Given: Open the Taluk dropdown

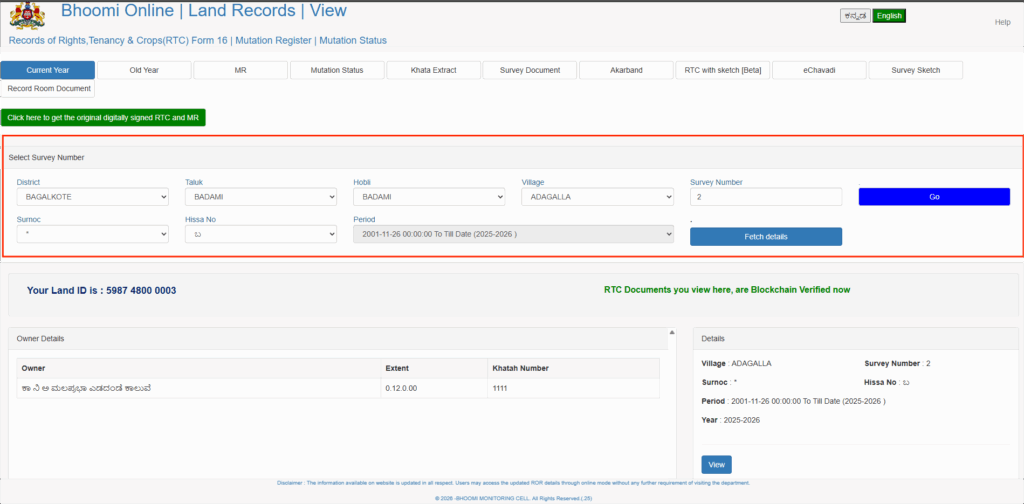Looking at the screenshot, I should coord(261,197).
